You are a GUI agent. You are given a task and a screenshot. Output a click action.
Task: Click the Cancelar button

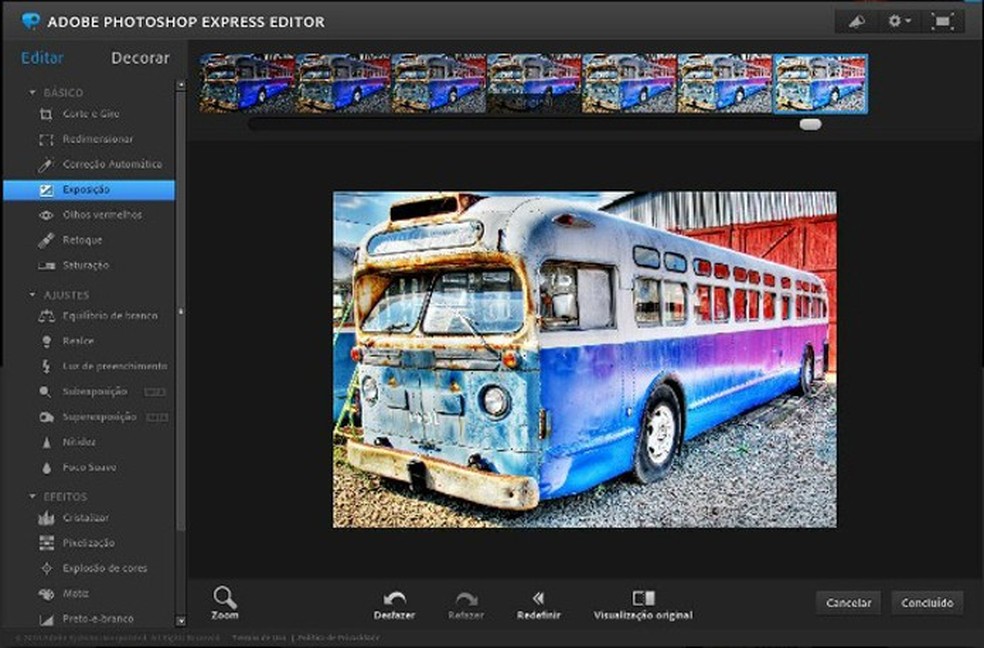[x=848, y=603]
